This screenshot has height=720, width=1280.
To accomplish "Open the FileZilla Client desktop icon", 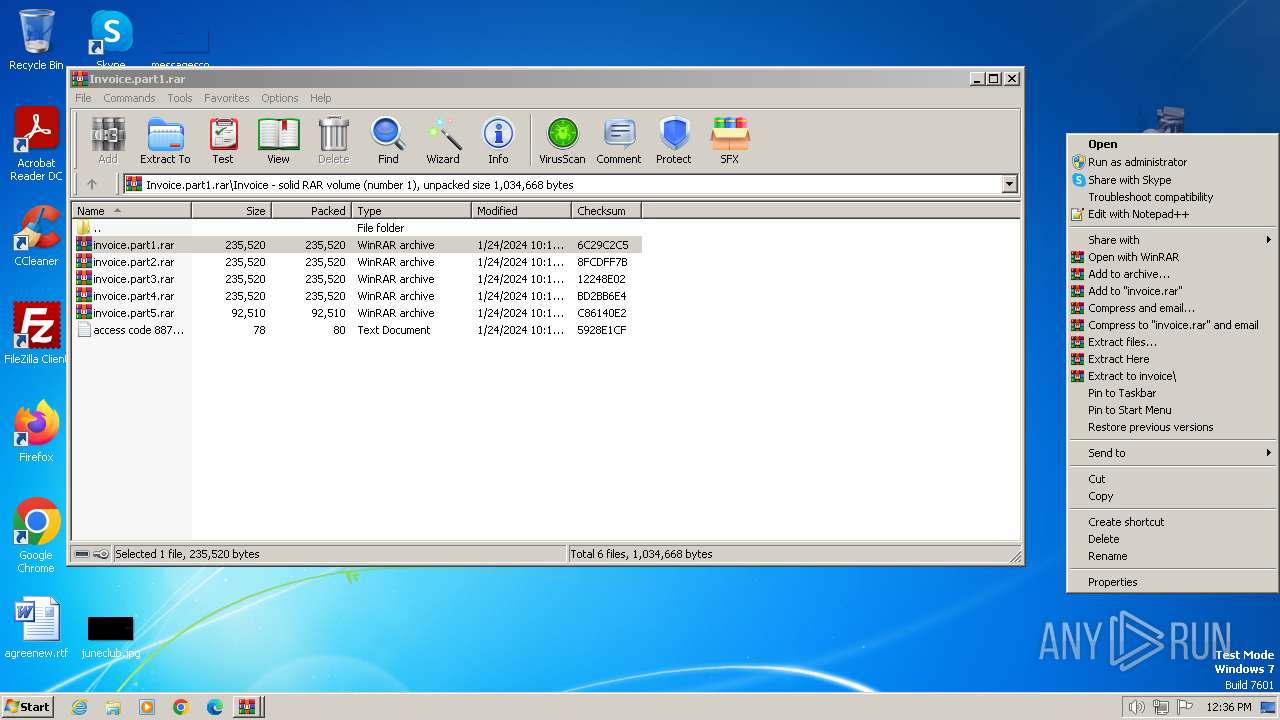I will (x=36, y=334).
